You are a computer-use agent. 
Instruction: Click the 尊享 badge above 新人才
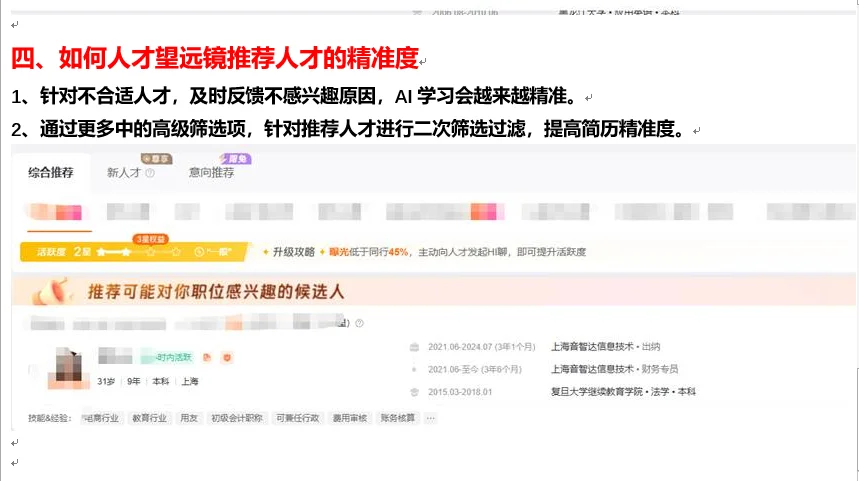(157, 159)
